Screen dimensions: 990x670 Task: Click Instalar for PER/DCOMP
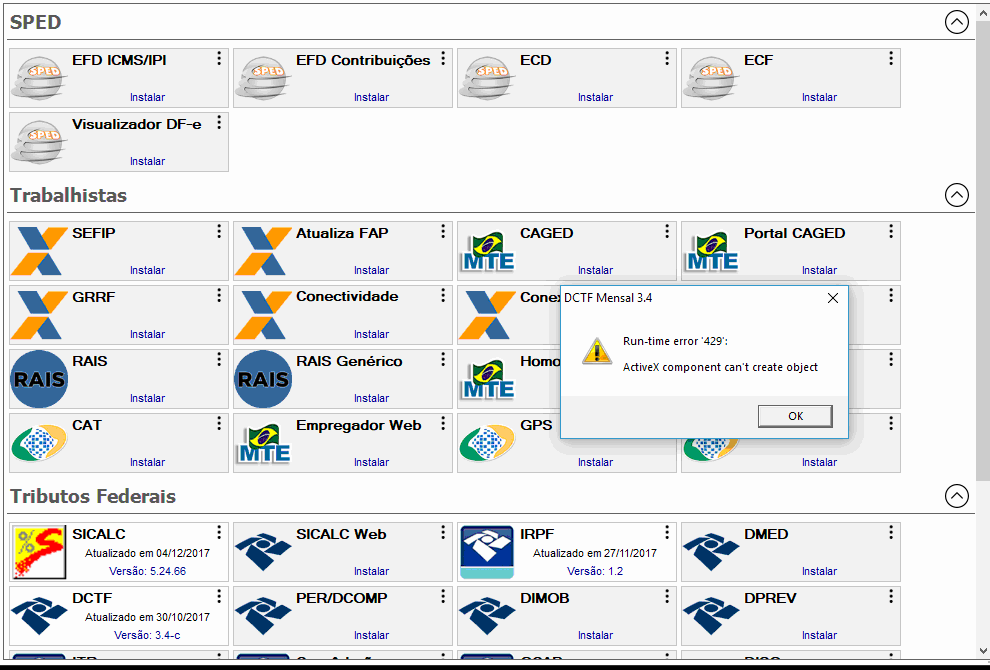pyautogui.click(x=371, y=635)
